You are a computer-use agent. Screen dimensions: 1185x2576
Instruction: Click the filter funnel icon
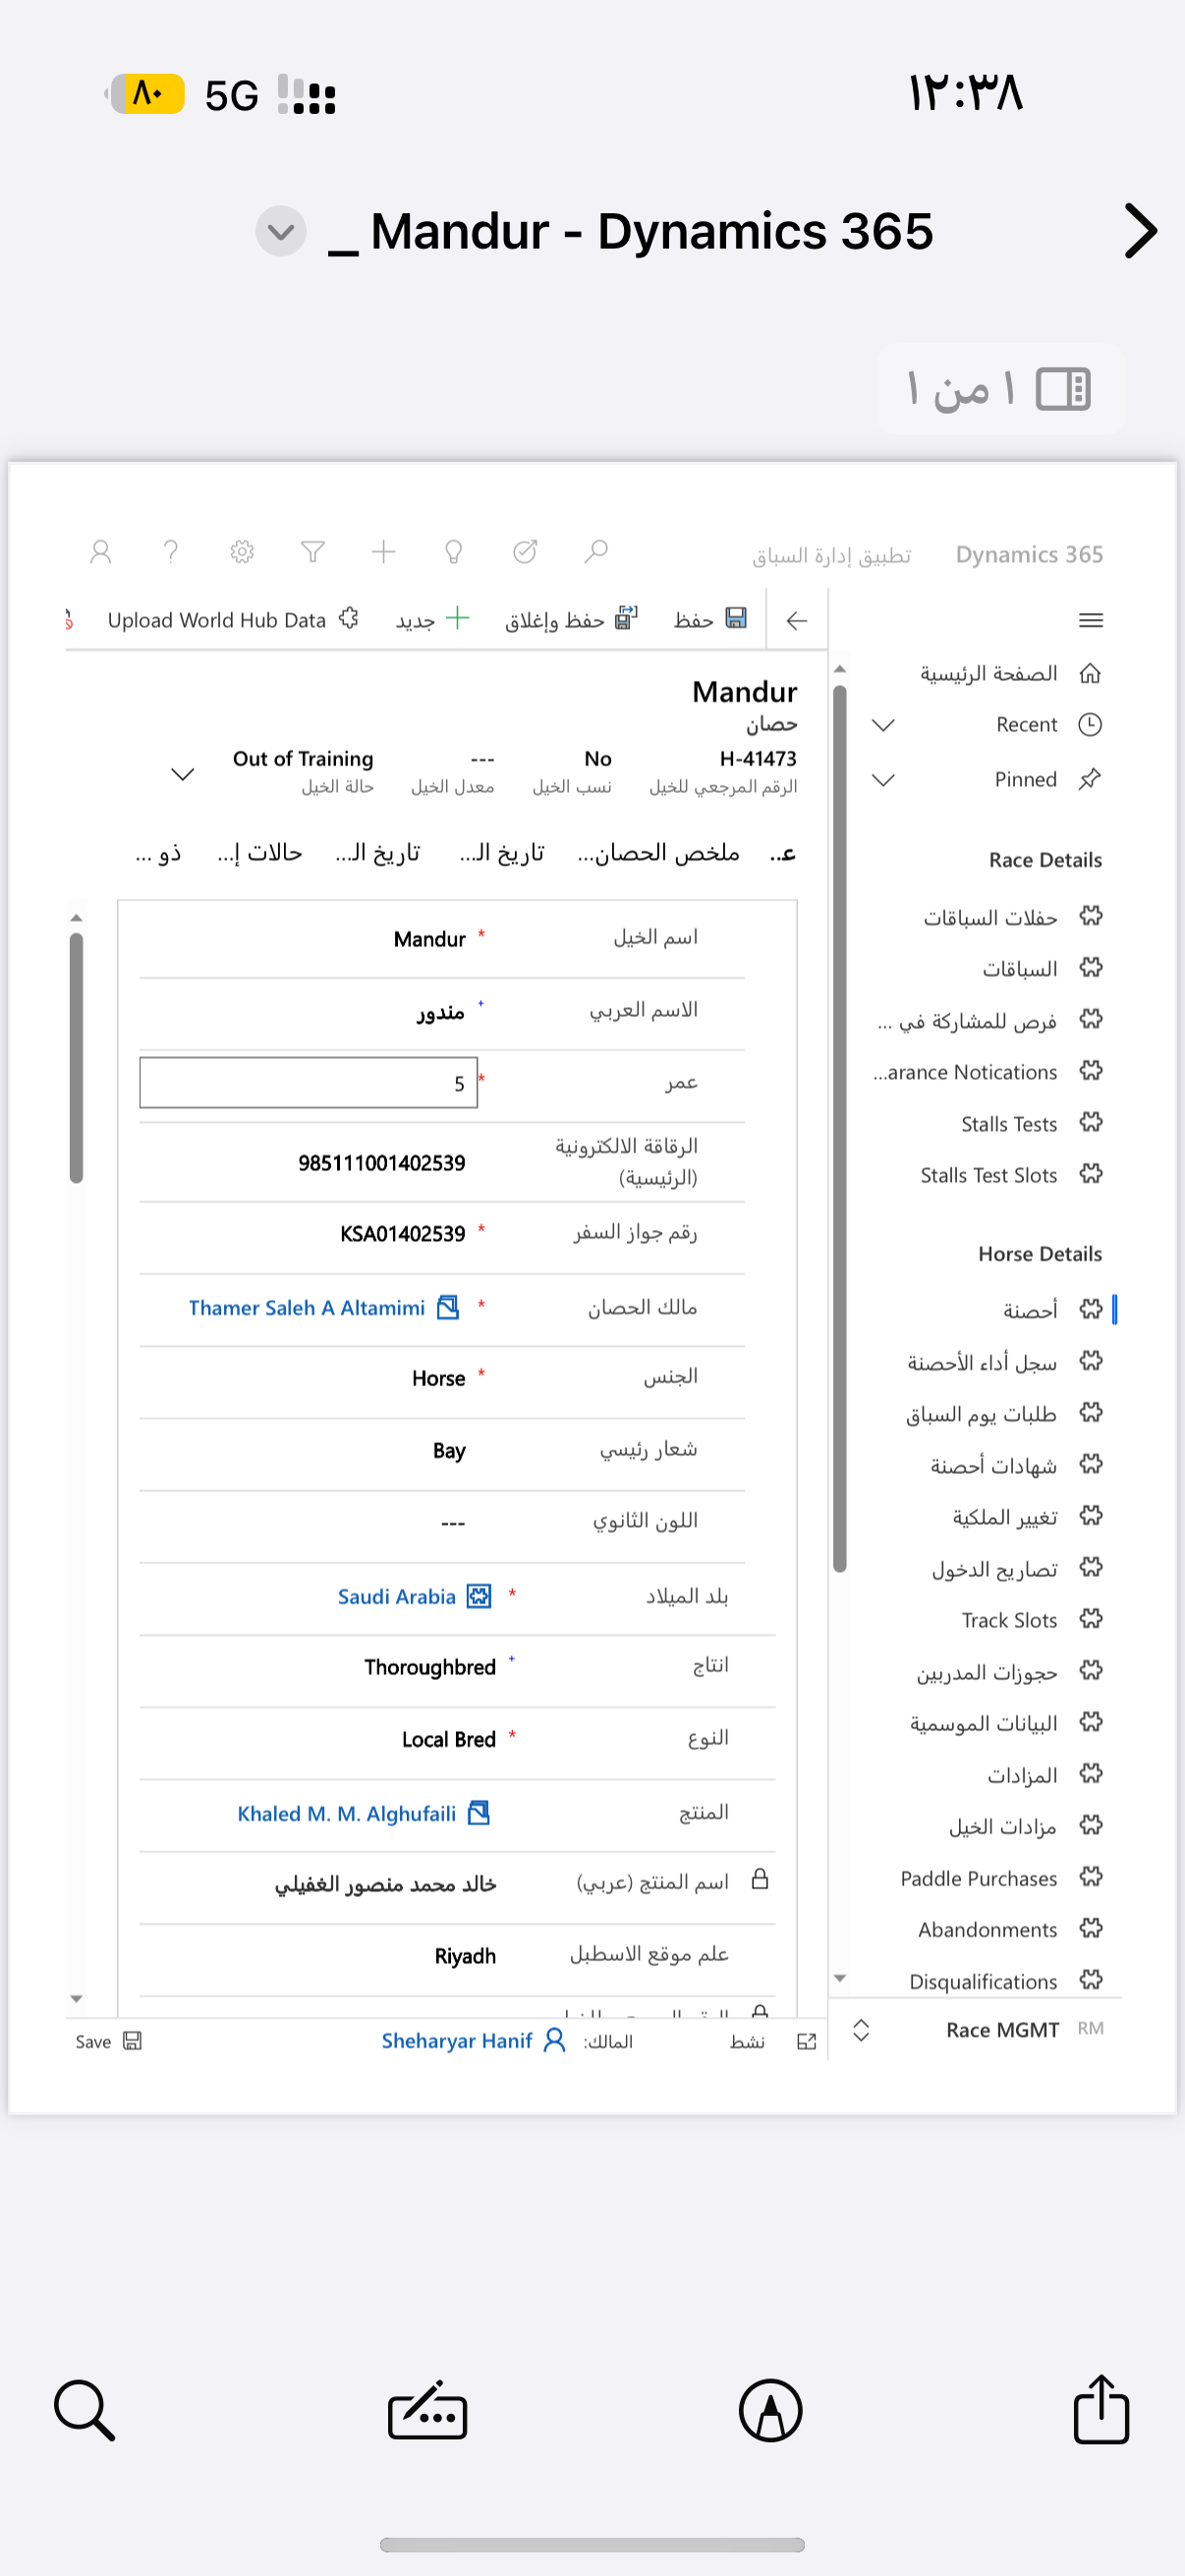pyautogui.click(x=313, y=551)
